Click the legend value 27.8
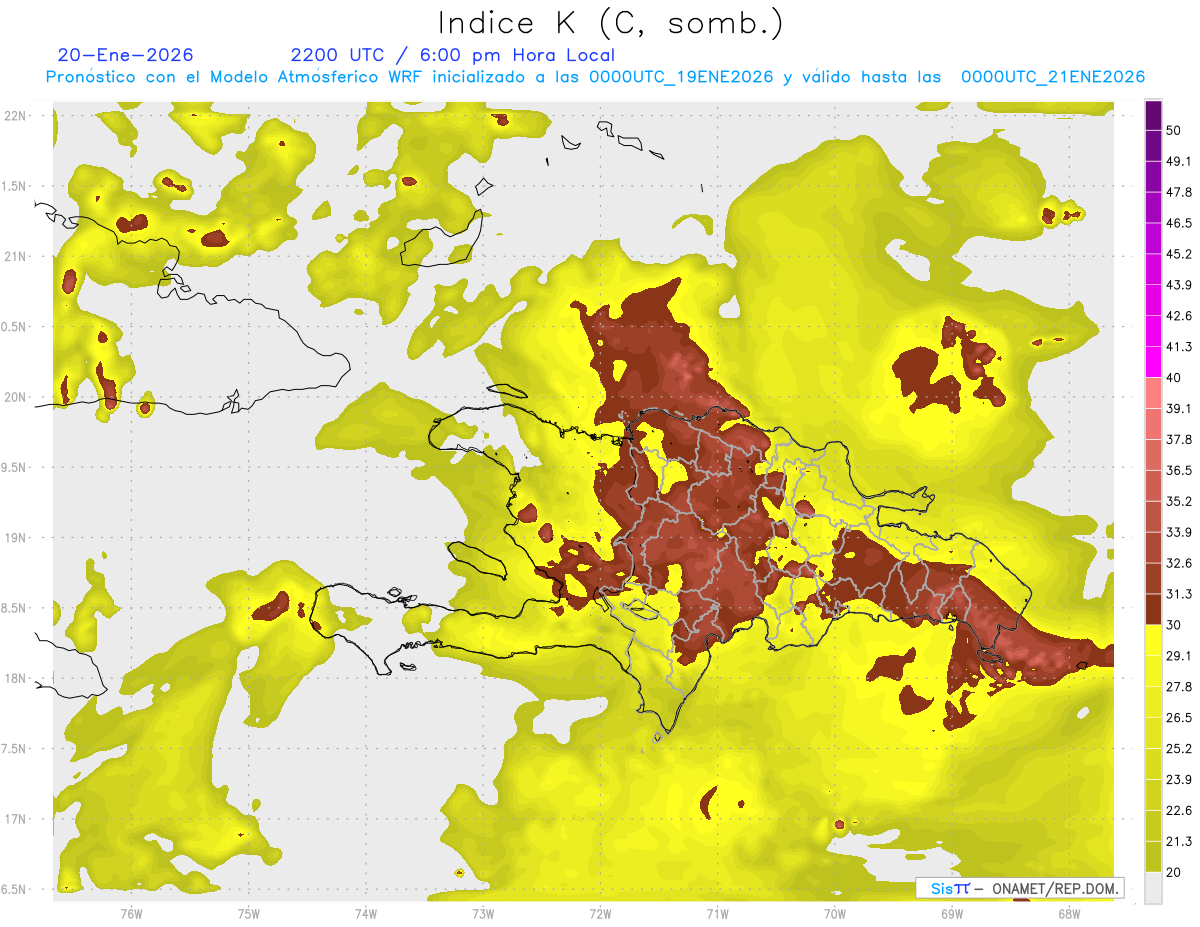 click(1179, 687)
